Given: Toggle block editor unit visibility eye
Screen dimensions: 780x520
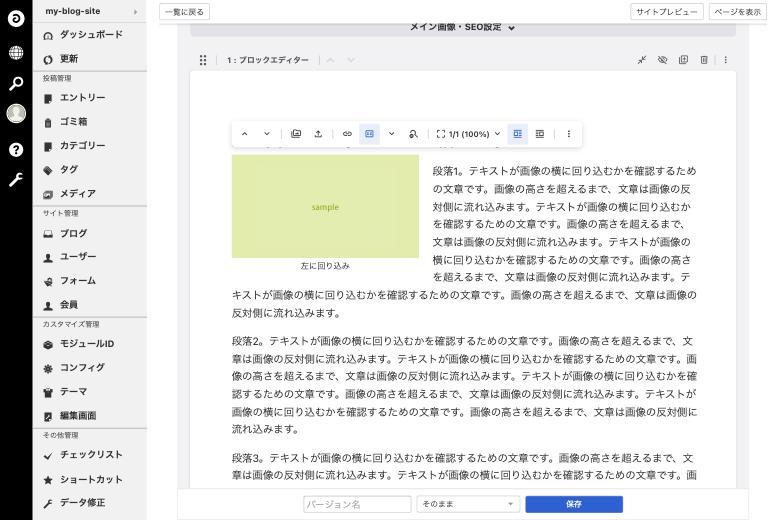Looking at the screenshot, I should tap(662, 60).
